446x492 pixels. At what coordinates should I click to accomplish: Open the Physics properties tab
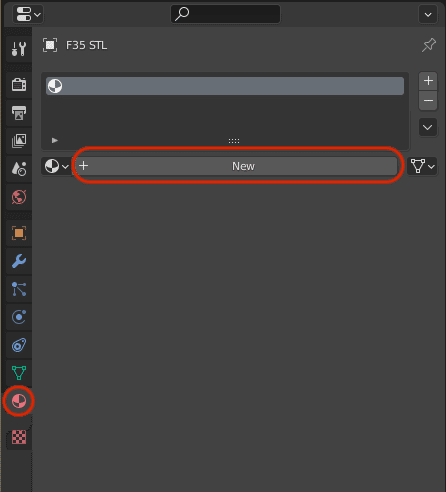pyautogui.click(x=19, y=317)
